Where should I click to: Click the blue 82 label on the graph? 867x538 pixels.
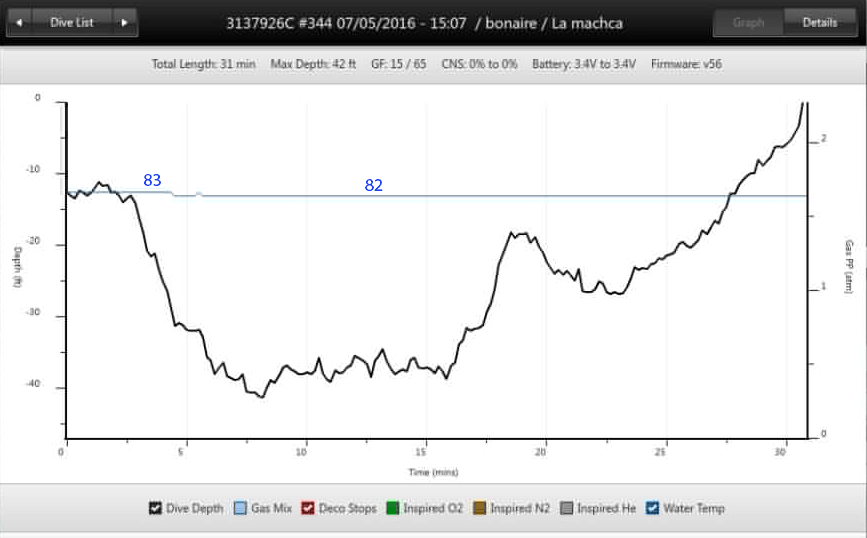pos(373,185)
